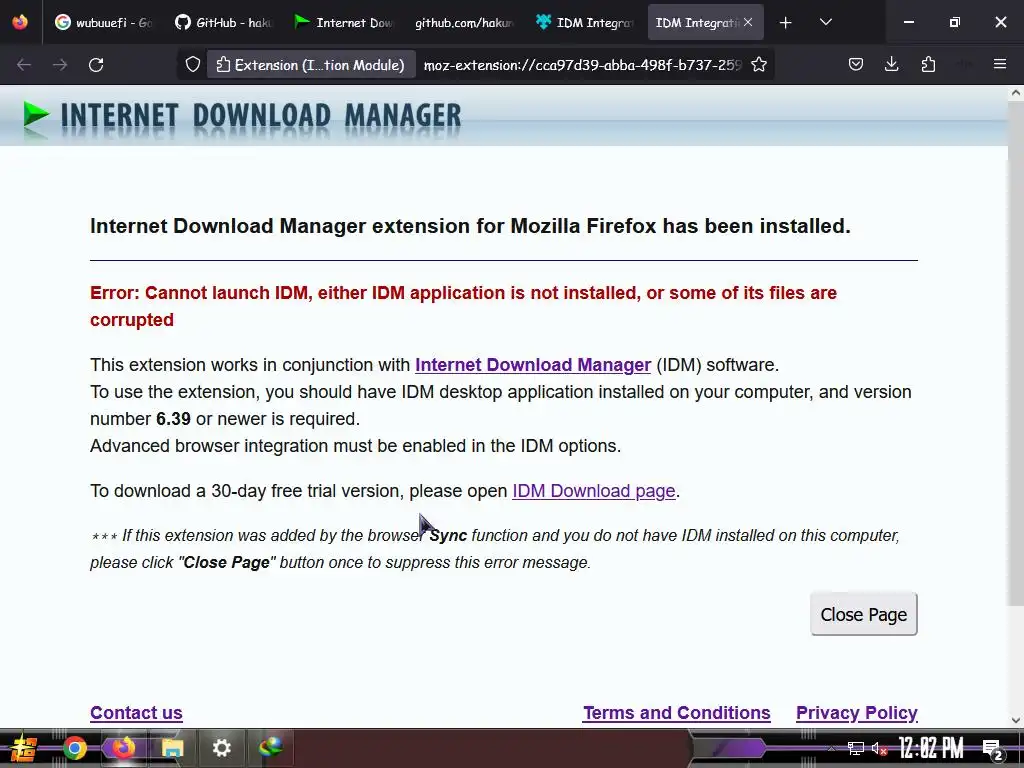Open the Start menu
This screenshot has width=1024, height=768.
point(24,748)
